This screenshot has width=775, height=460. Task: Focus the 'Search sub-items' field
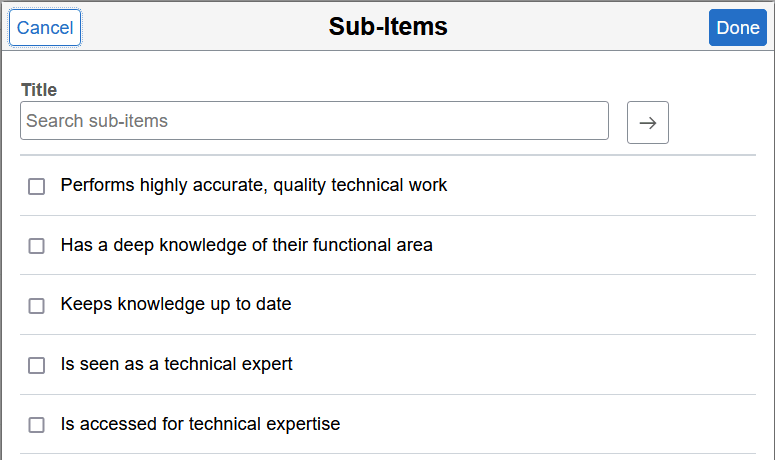pyautogui.click(x=314, y=121)
